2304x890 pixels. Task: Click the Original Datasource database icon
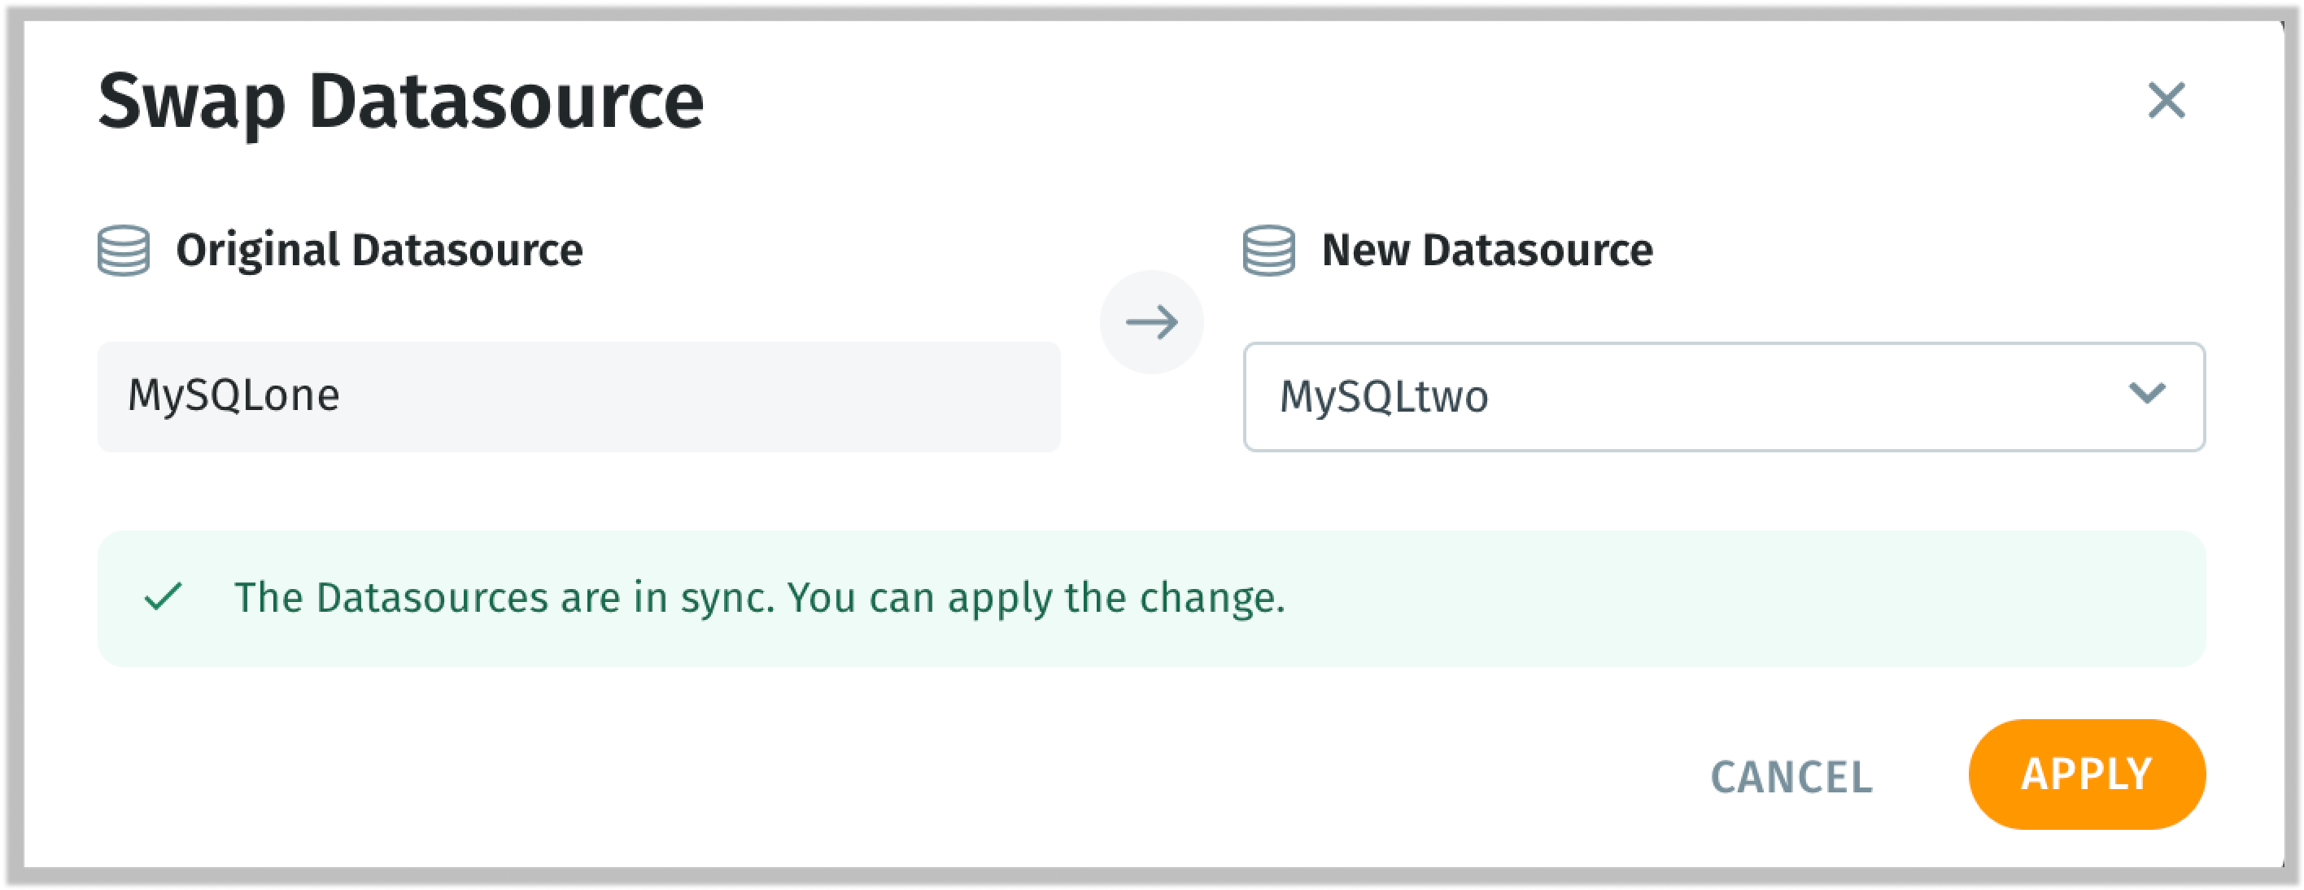(x=124, y=250)
